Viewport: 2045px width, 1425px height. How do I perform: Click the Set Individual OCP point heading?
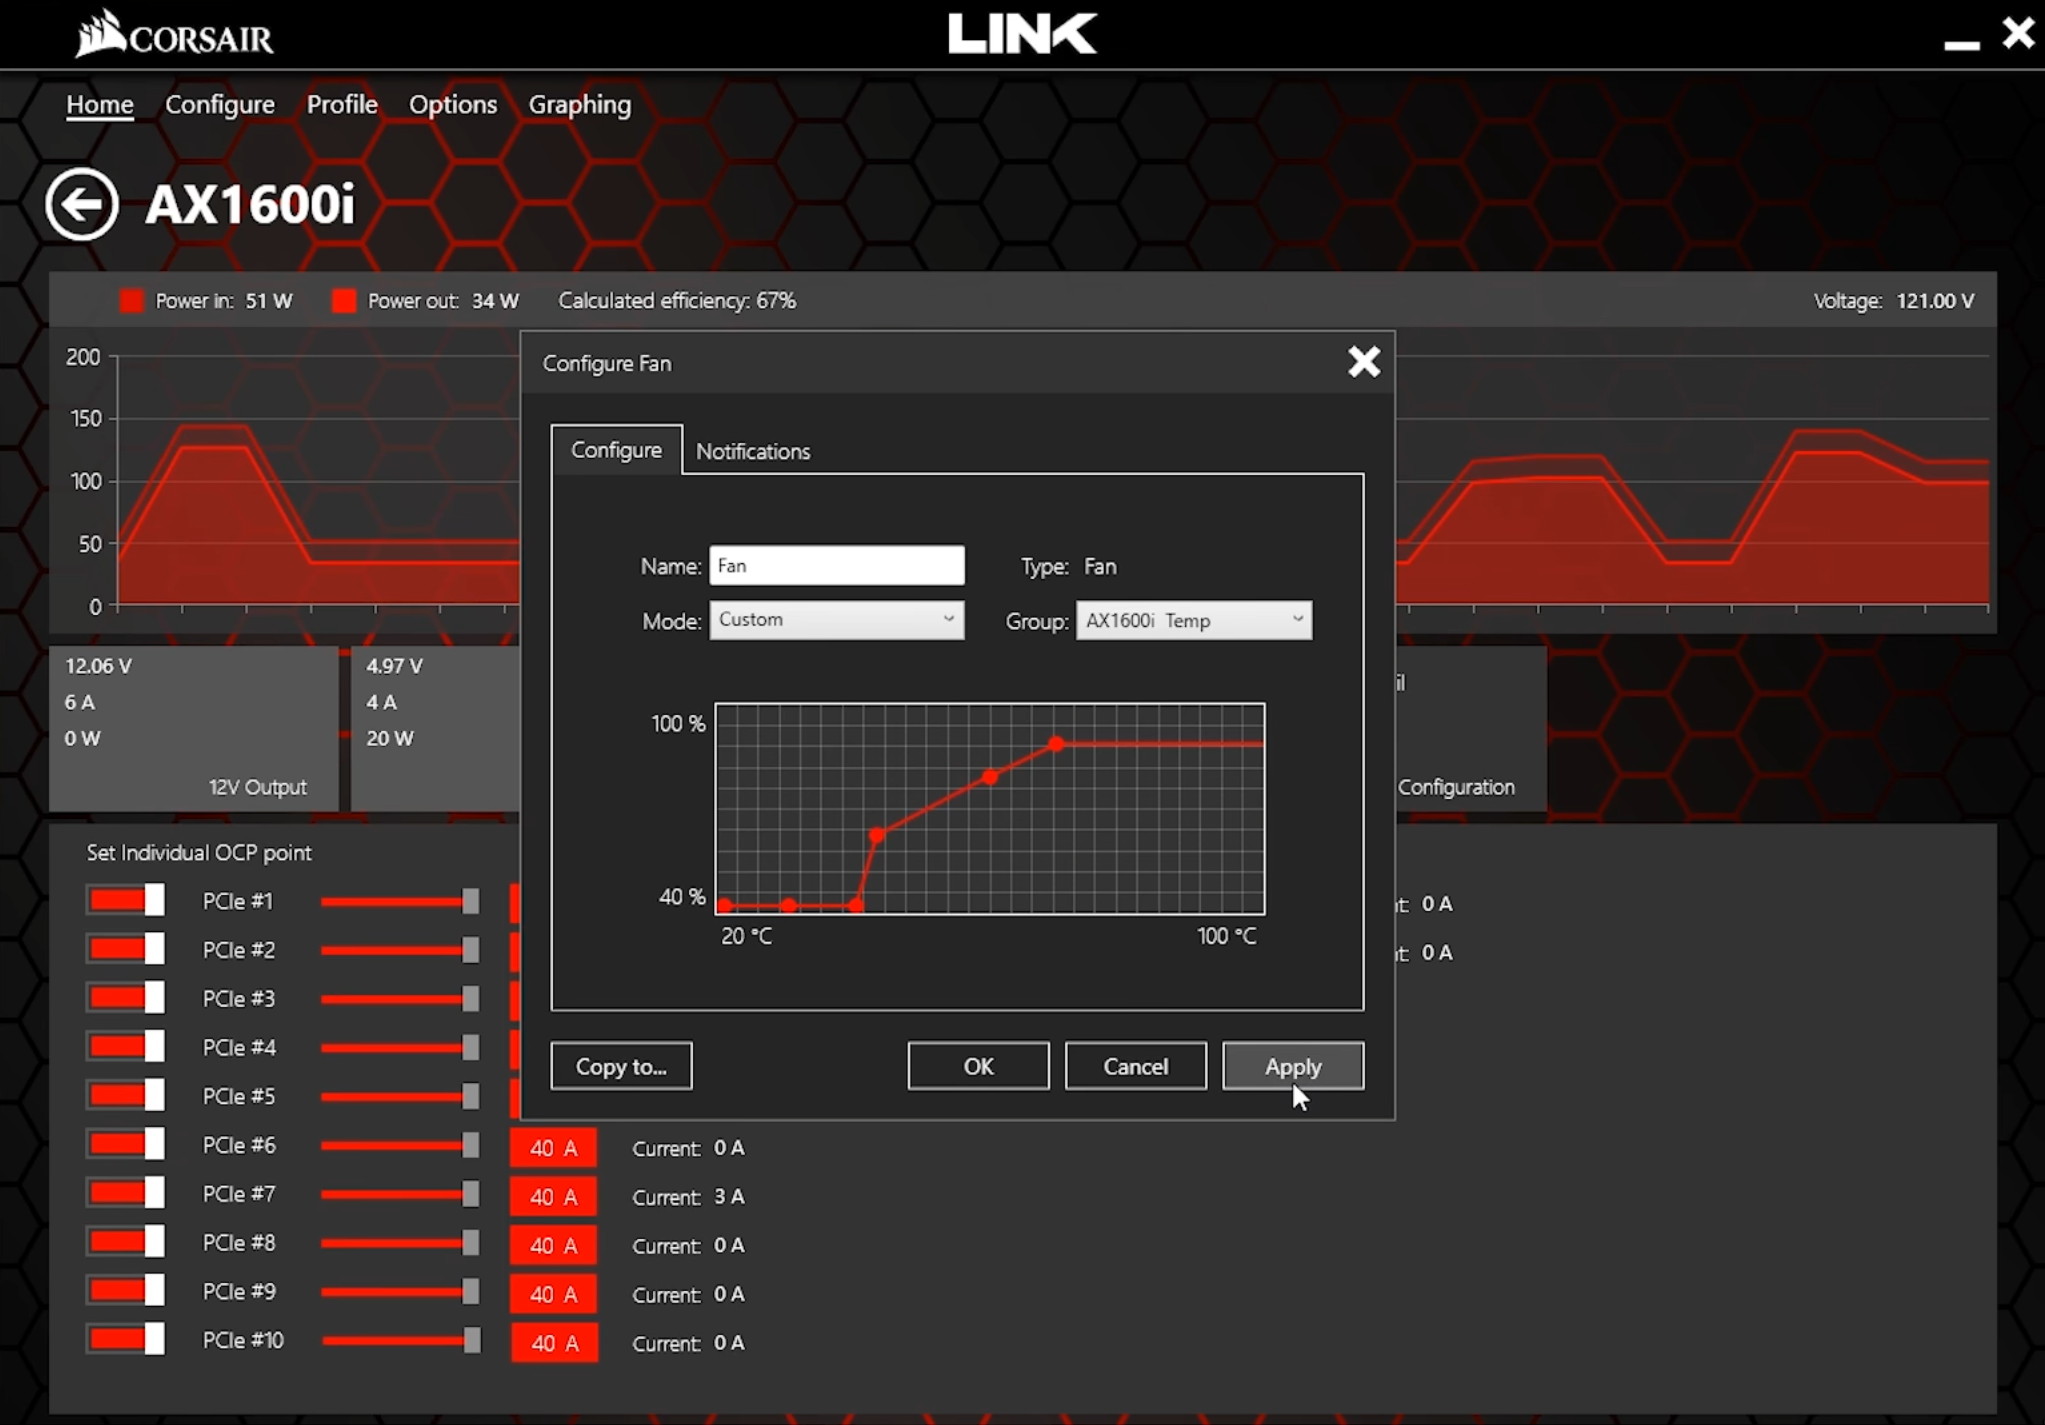coord(199,852)
